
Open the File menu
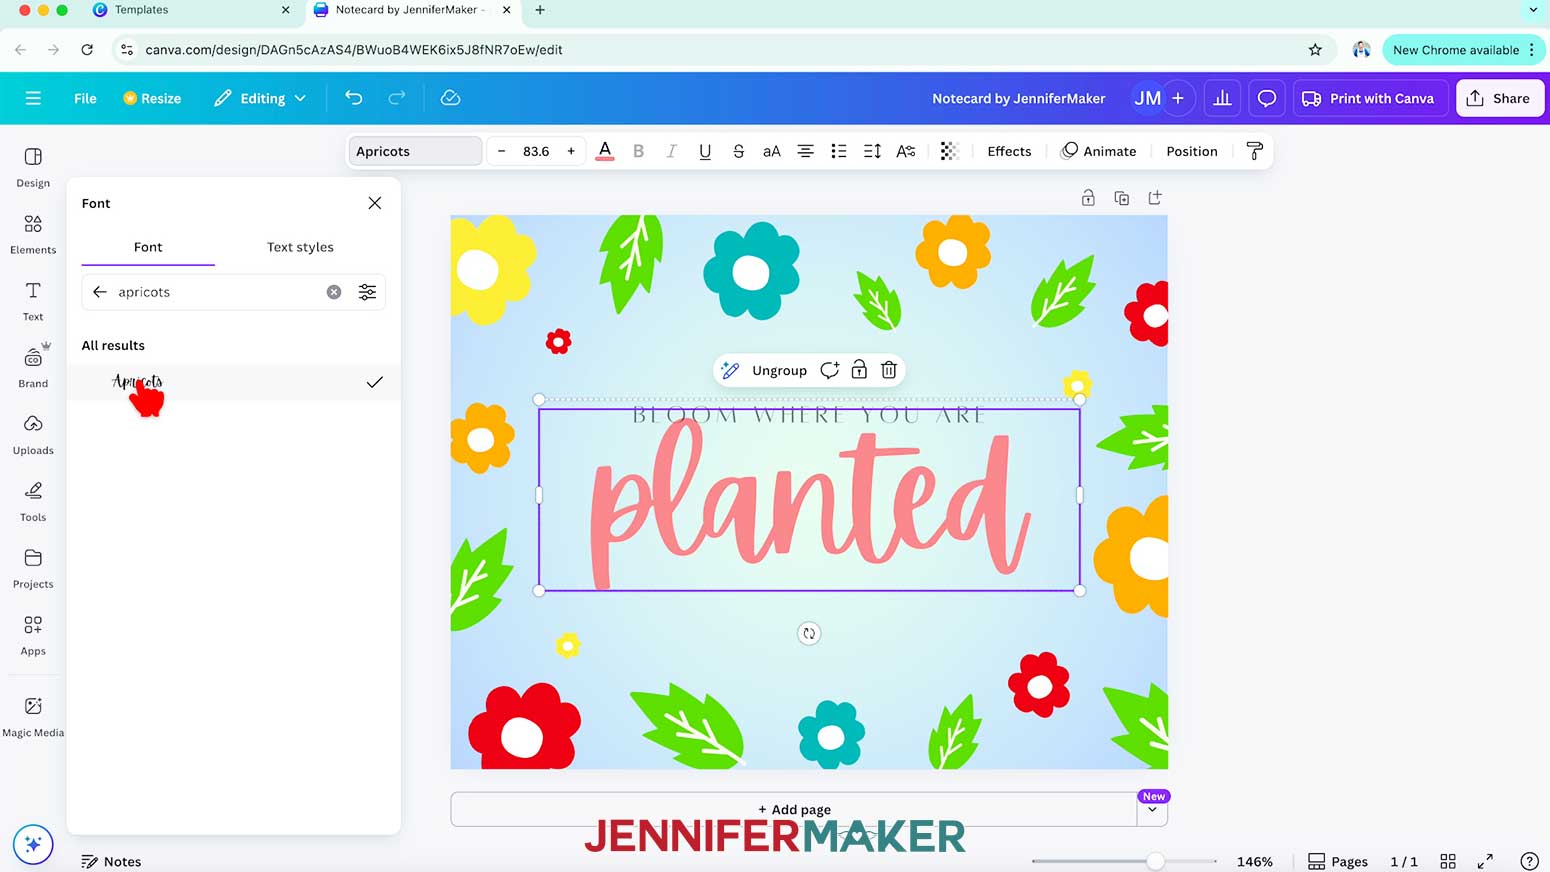point(85,98)
